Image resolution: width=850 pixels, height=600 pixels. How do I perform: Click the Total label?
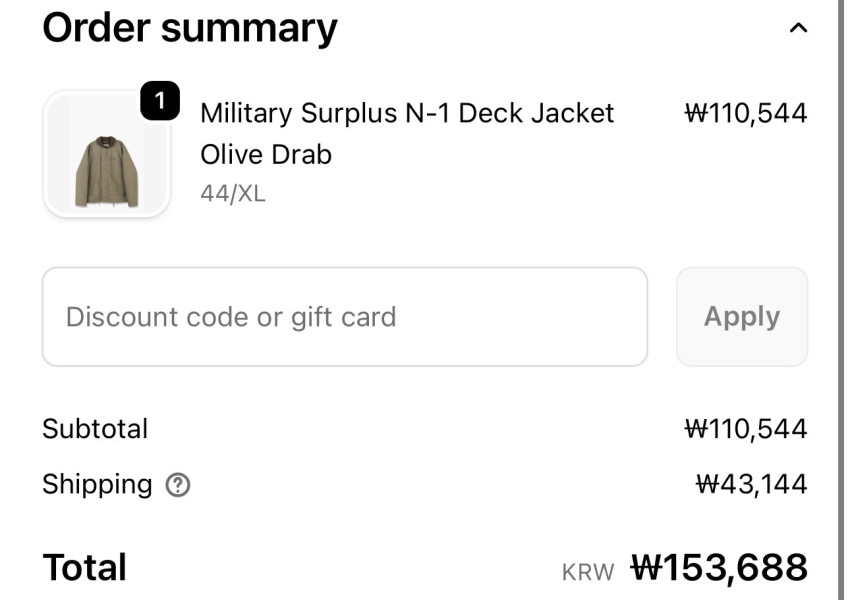tap(84, 568)
